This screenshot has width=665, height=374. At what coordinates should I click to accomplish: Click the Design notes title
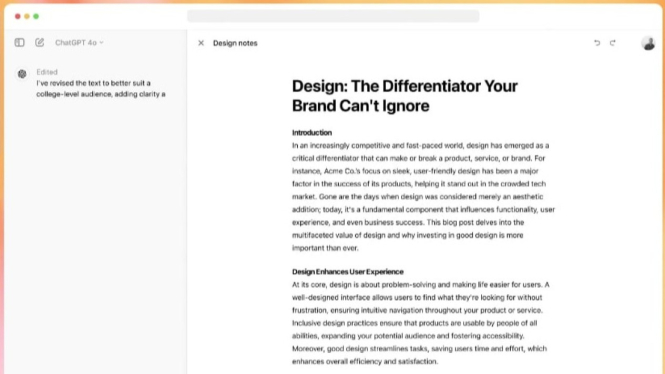tap(235, 43)
